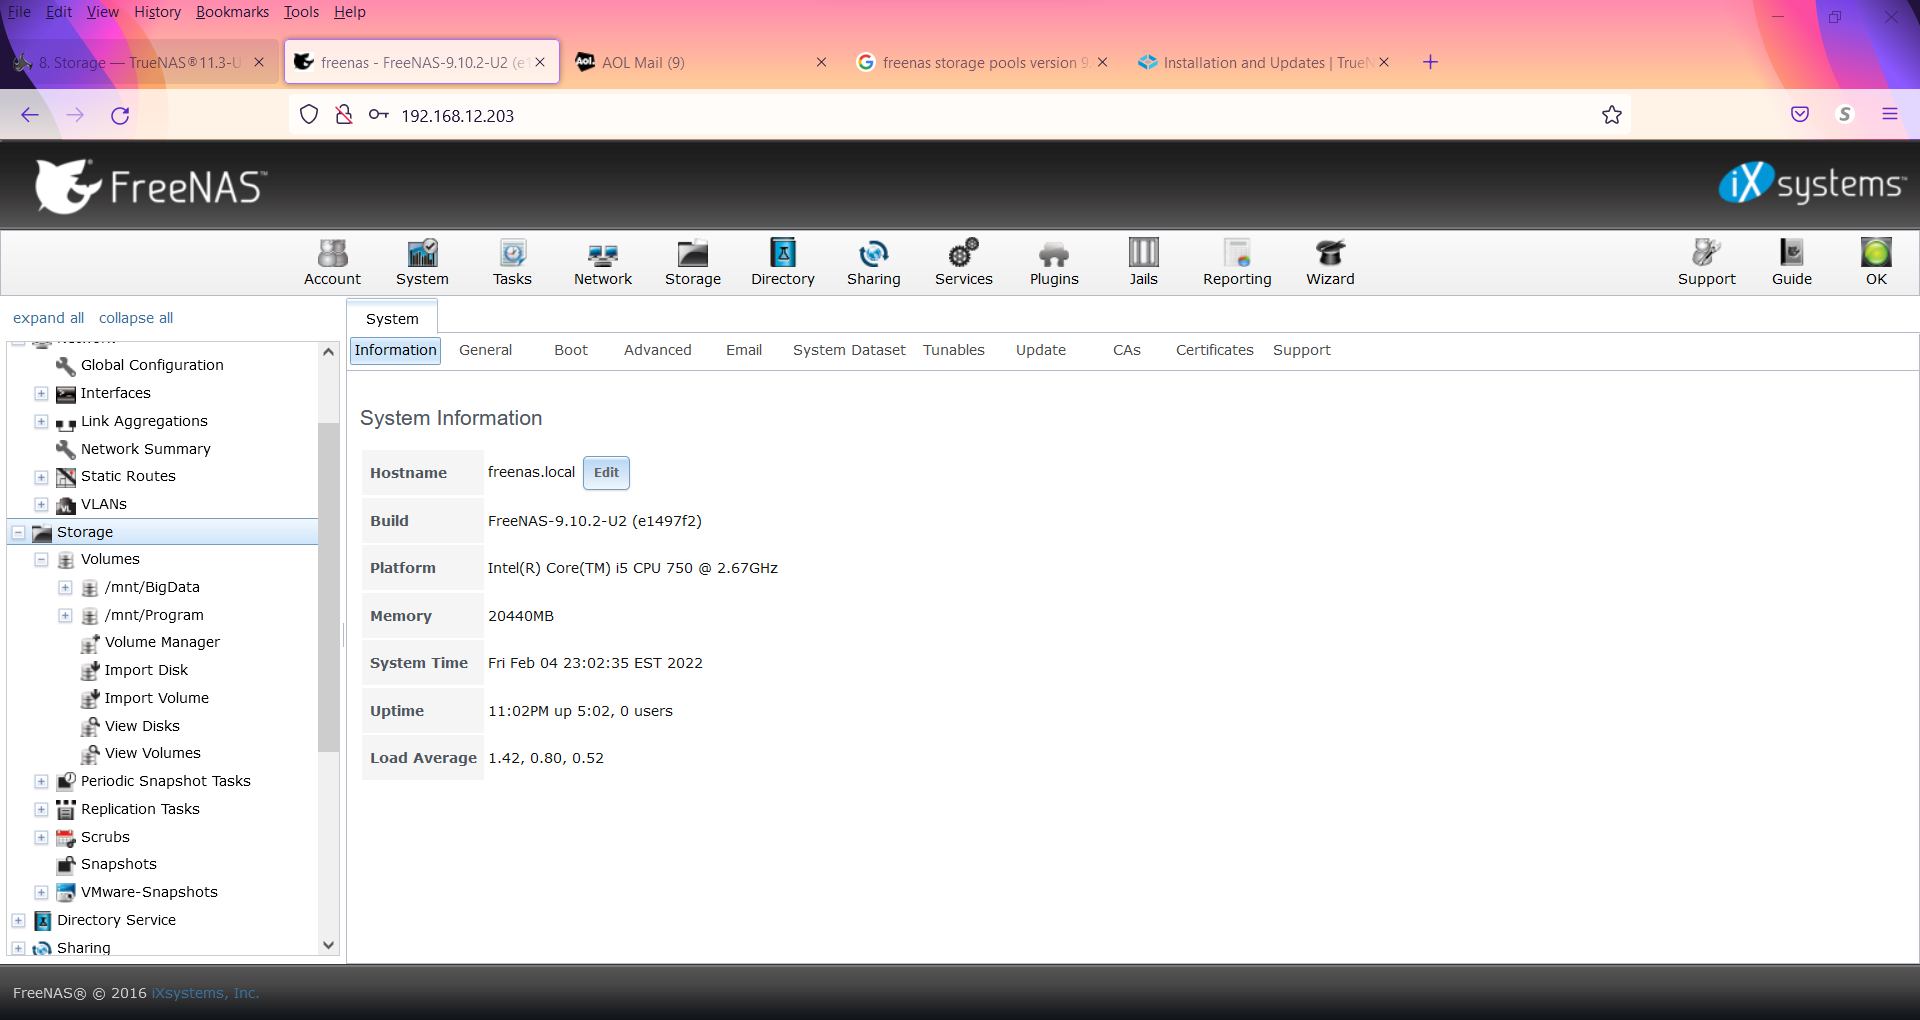The image size is (1920, 1020).
Task: Open the System toolbar icon
Action: point(422,263)
